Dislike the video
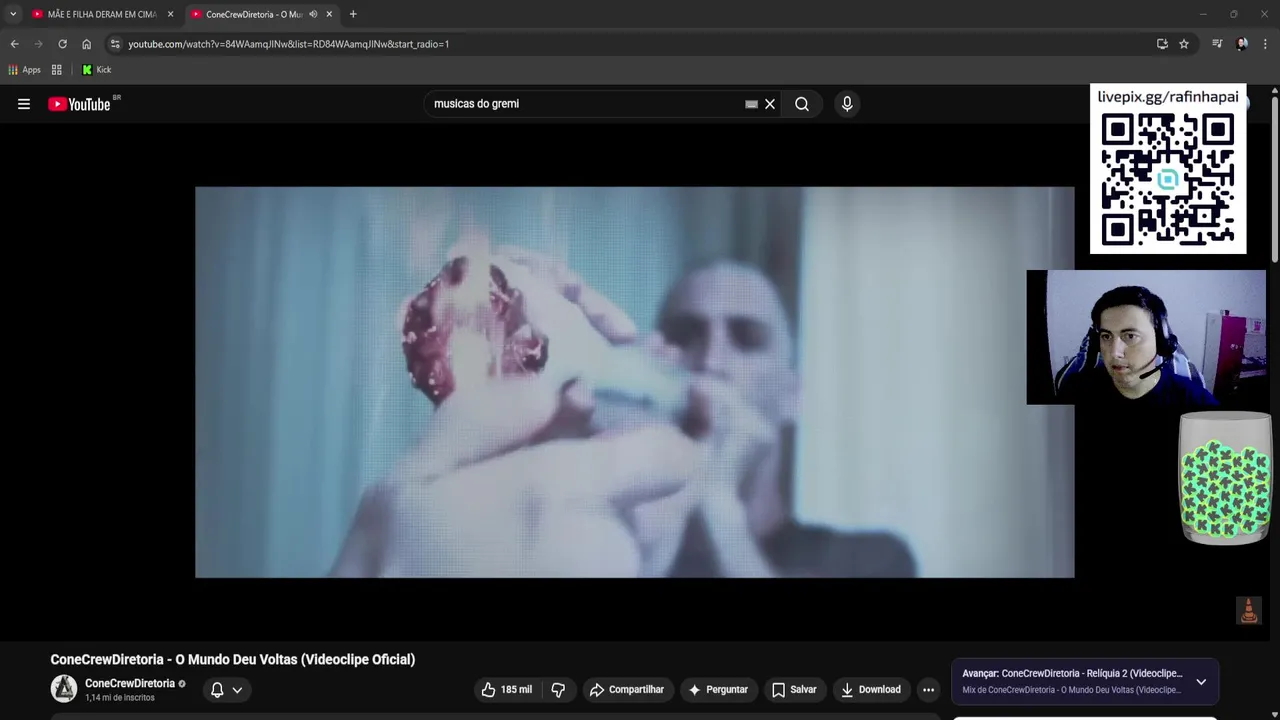This screenshot has width=1280, height=720. click(x=558, y=689)
